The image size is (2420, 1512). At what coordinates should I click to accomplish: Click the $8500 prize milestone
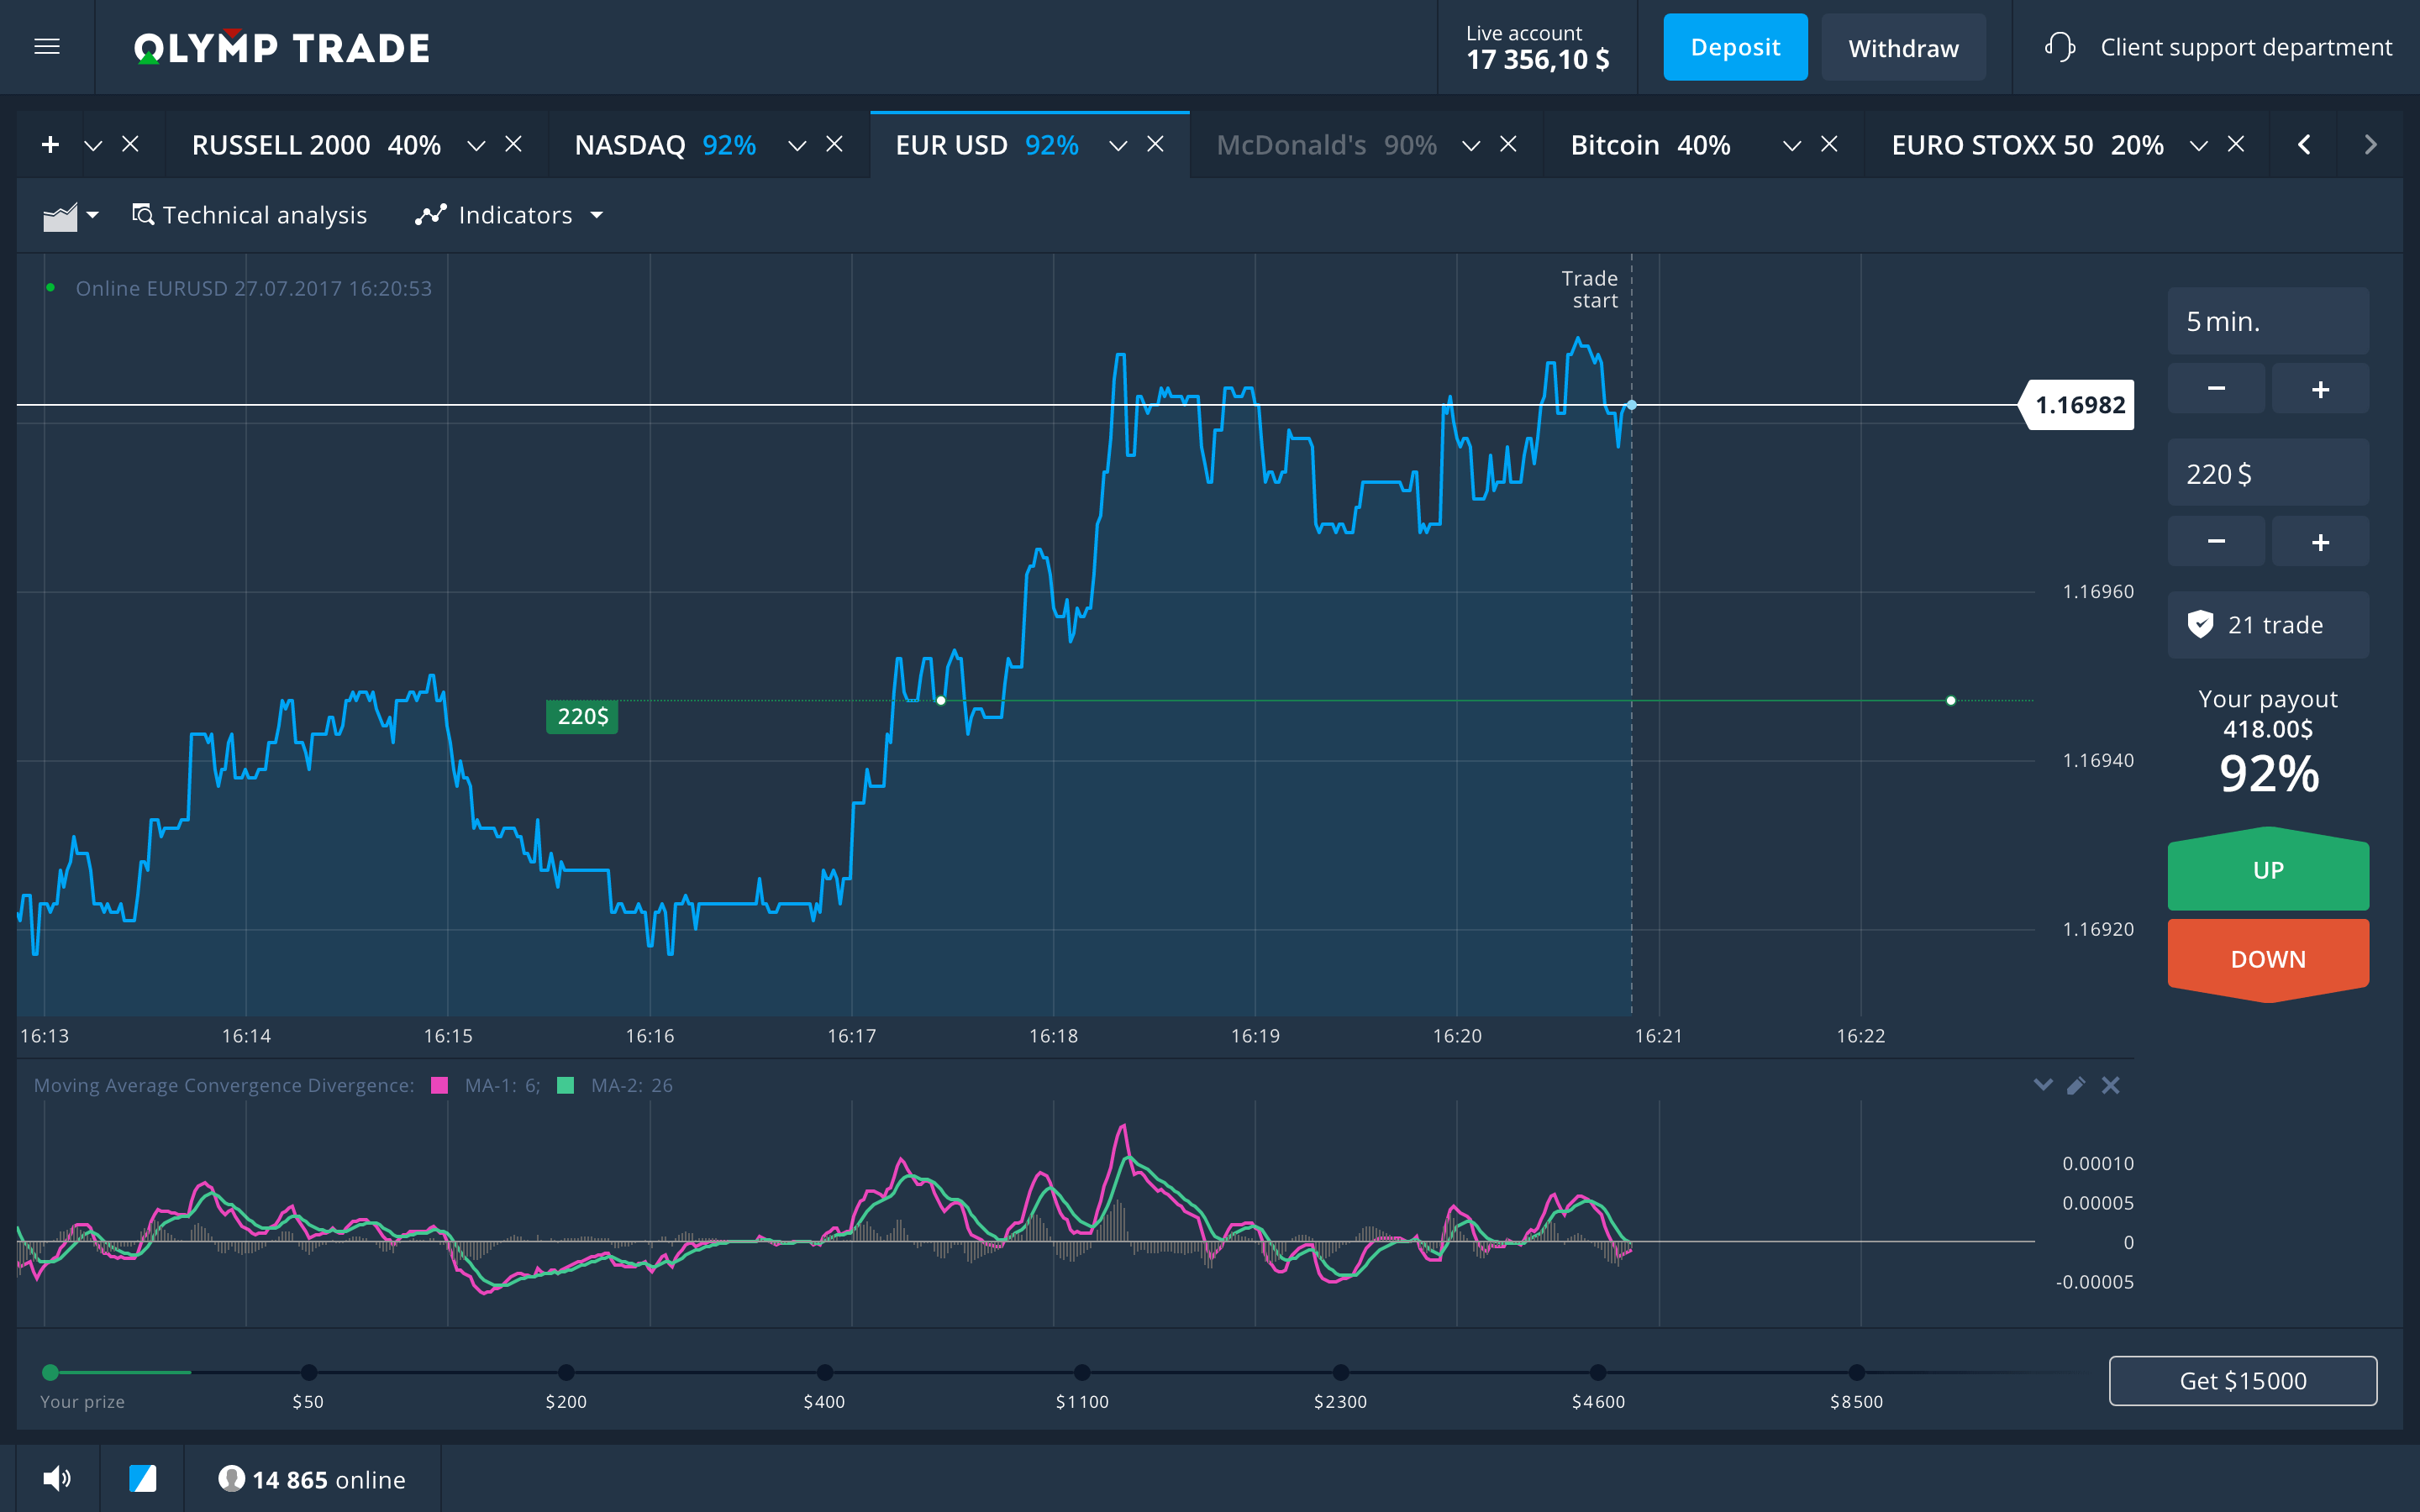(1856, 1372)
